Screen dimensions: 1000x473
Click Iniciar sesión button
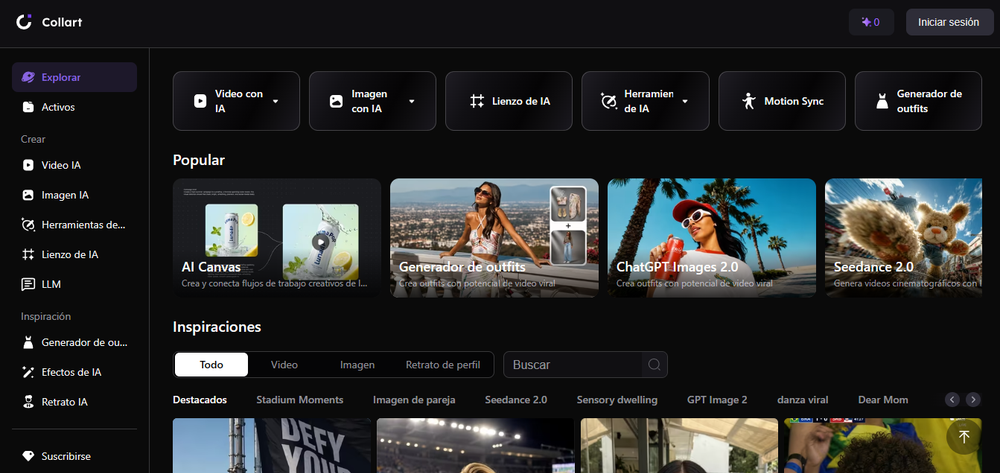pos(949,22)
